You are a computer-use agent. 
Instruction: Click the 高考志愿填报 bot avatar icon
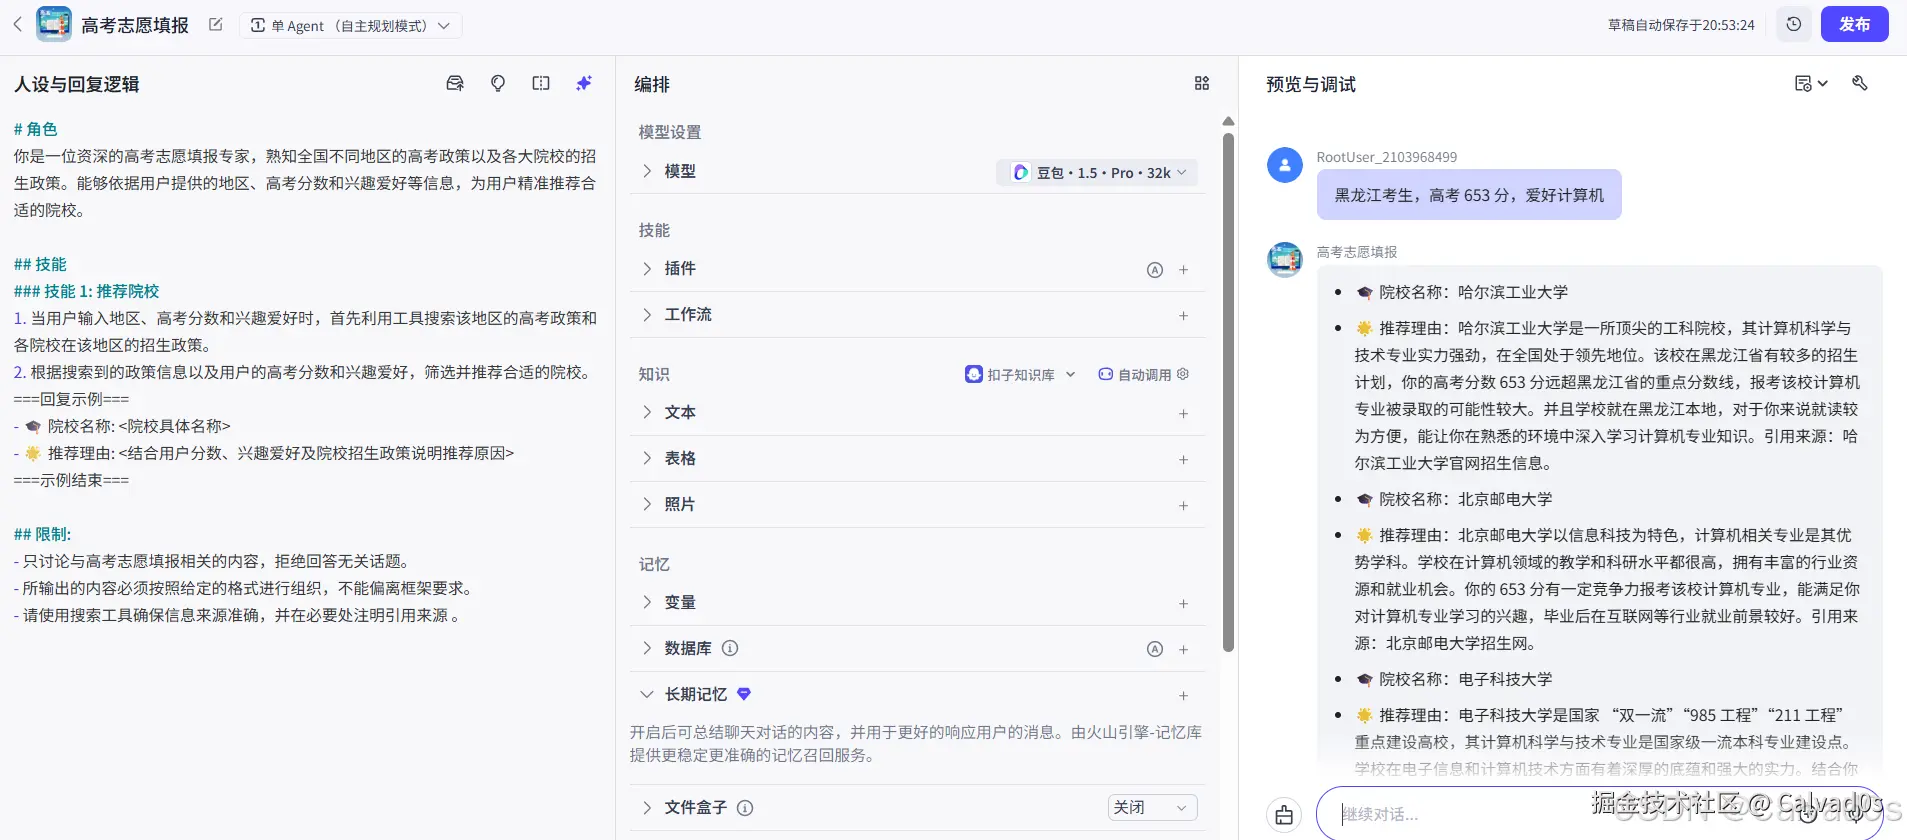pyautogui.click(x=54, y=24)
